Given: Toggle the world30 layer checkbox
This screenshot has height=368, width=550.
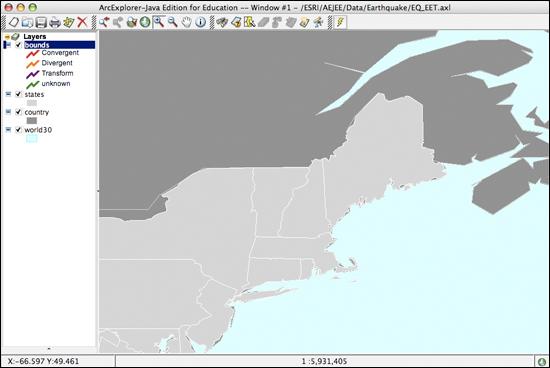Looking at the screenshot, I should point(18,130).
